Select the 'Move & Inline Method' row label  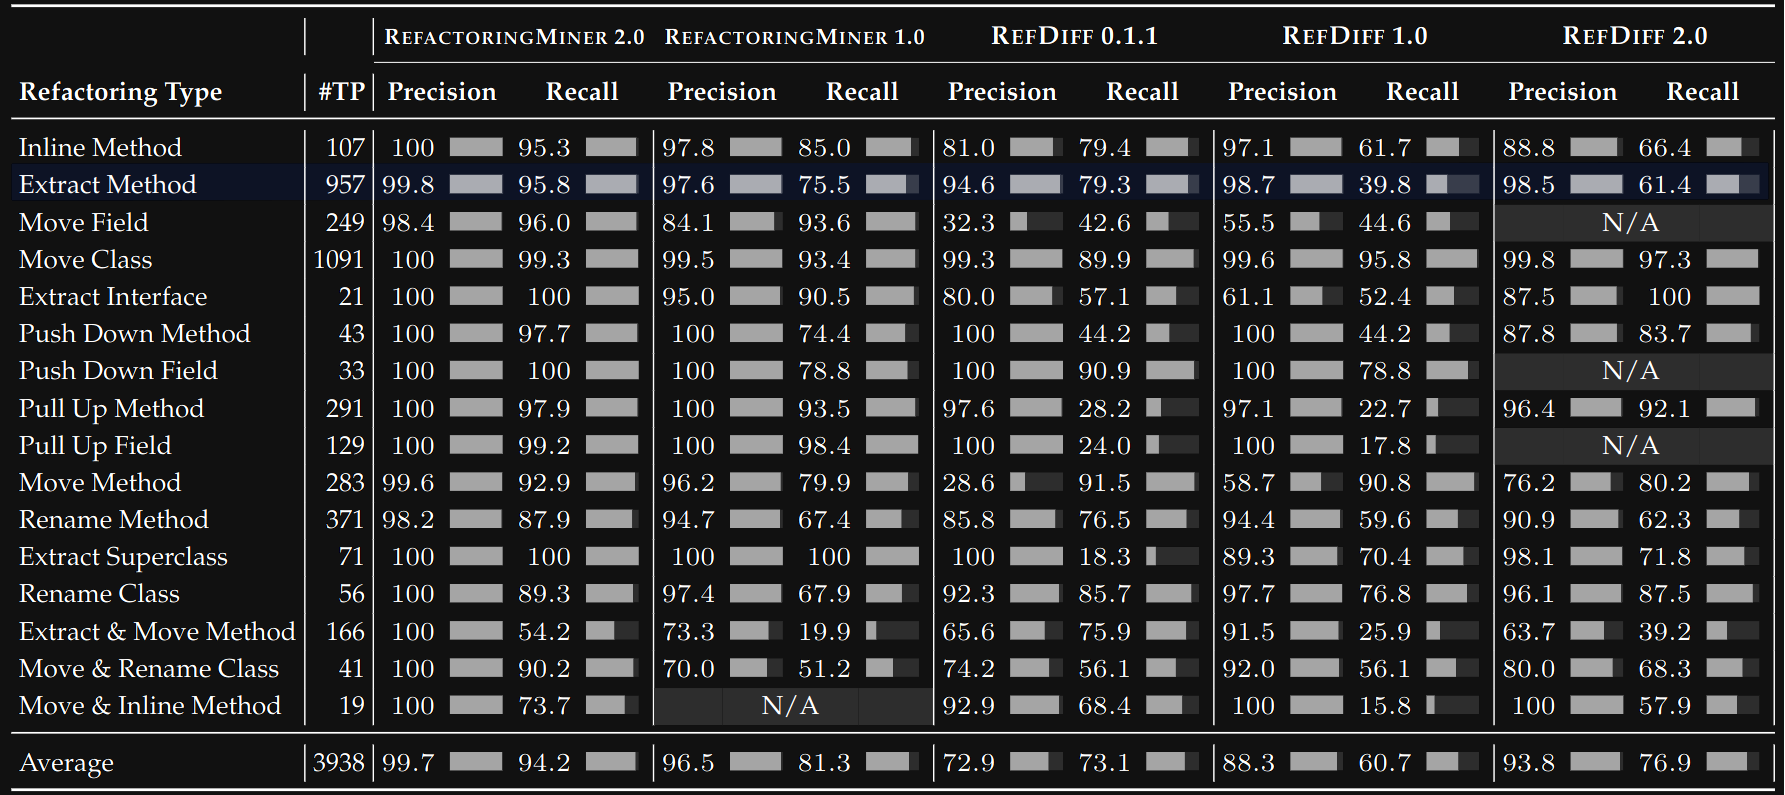(150, 706)
